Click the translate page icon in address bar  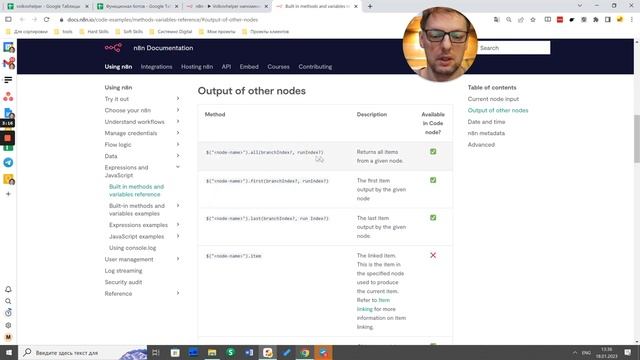click(496, 20)
